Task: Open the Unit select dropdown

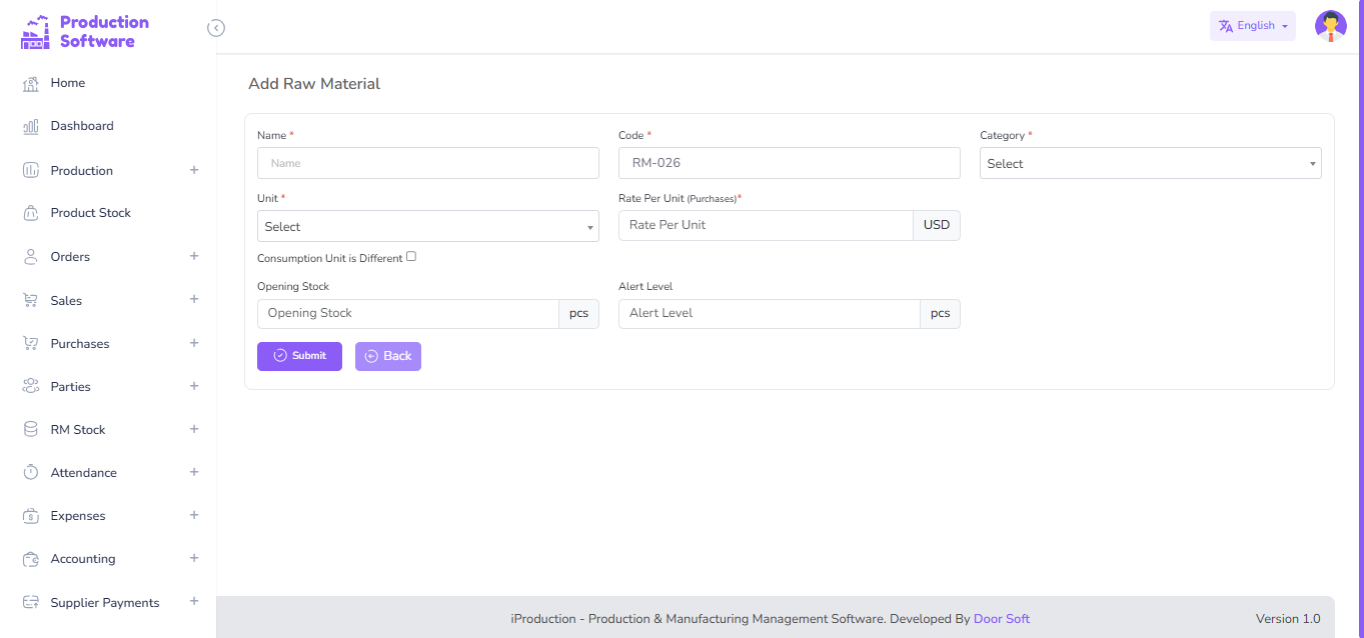Action: click(428, 227)
